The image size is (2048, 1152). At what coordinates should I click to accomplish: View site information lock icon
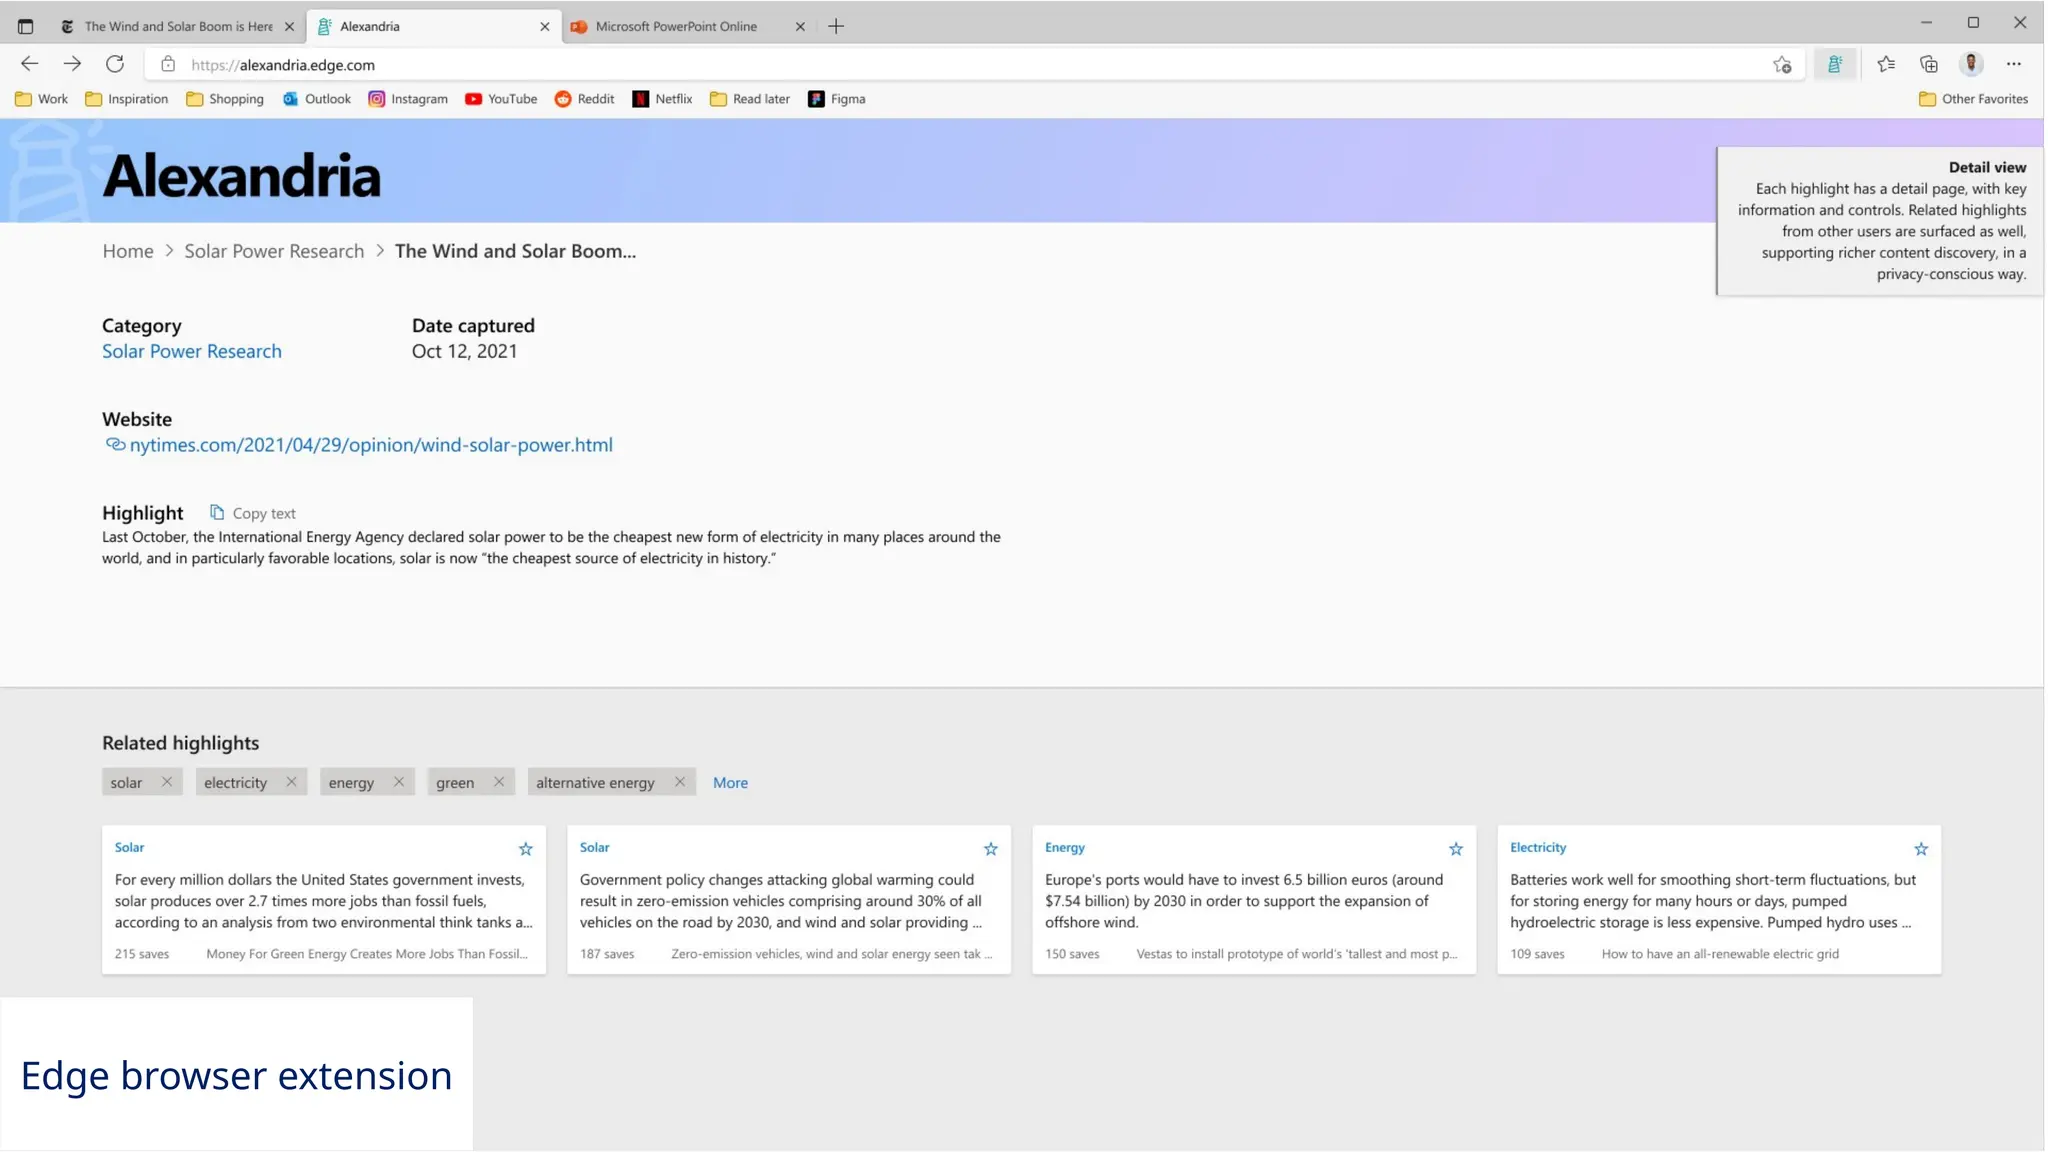(x=168, y=64)
